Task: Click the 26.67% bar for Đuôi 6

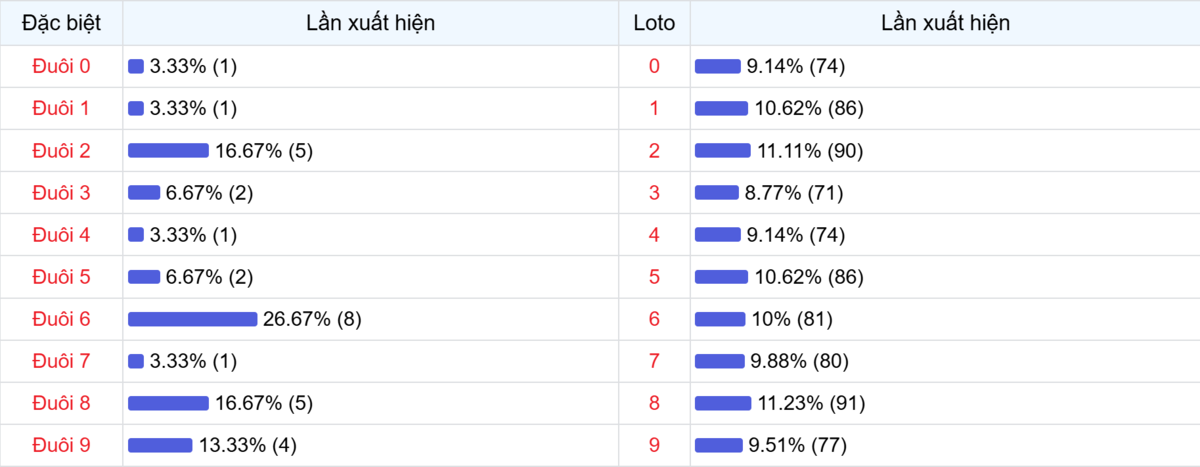Action: click(192, 319)
